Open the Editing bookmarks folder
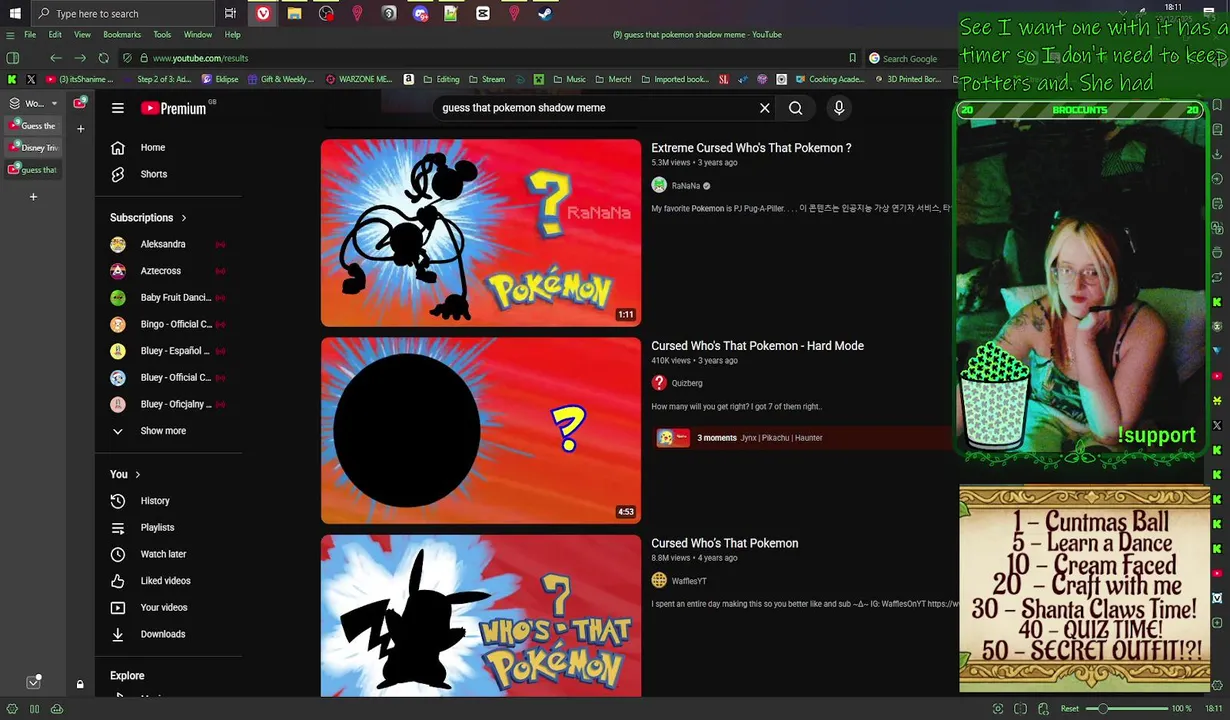Image resolution: width=1230 pixels, height=720 pixels. coord(441,80)
